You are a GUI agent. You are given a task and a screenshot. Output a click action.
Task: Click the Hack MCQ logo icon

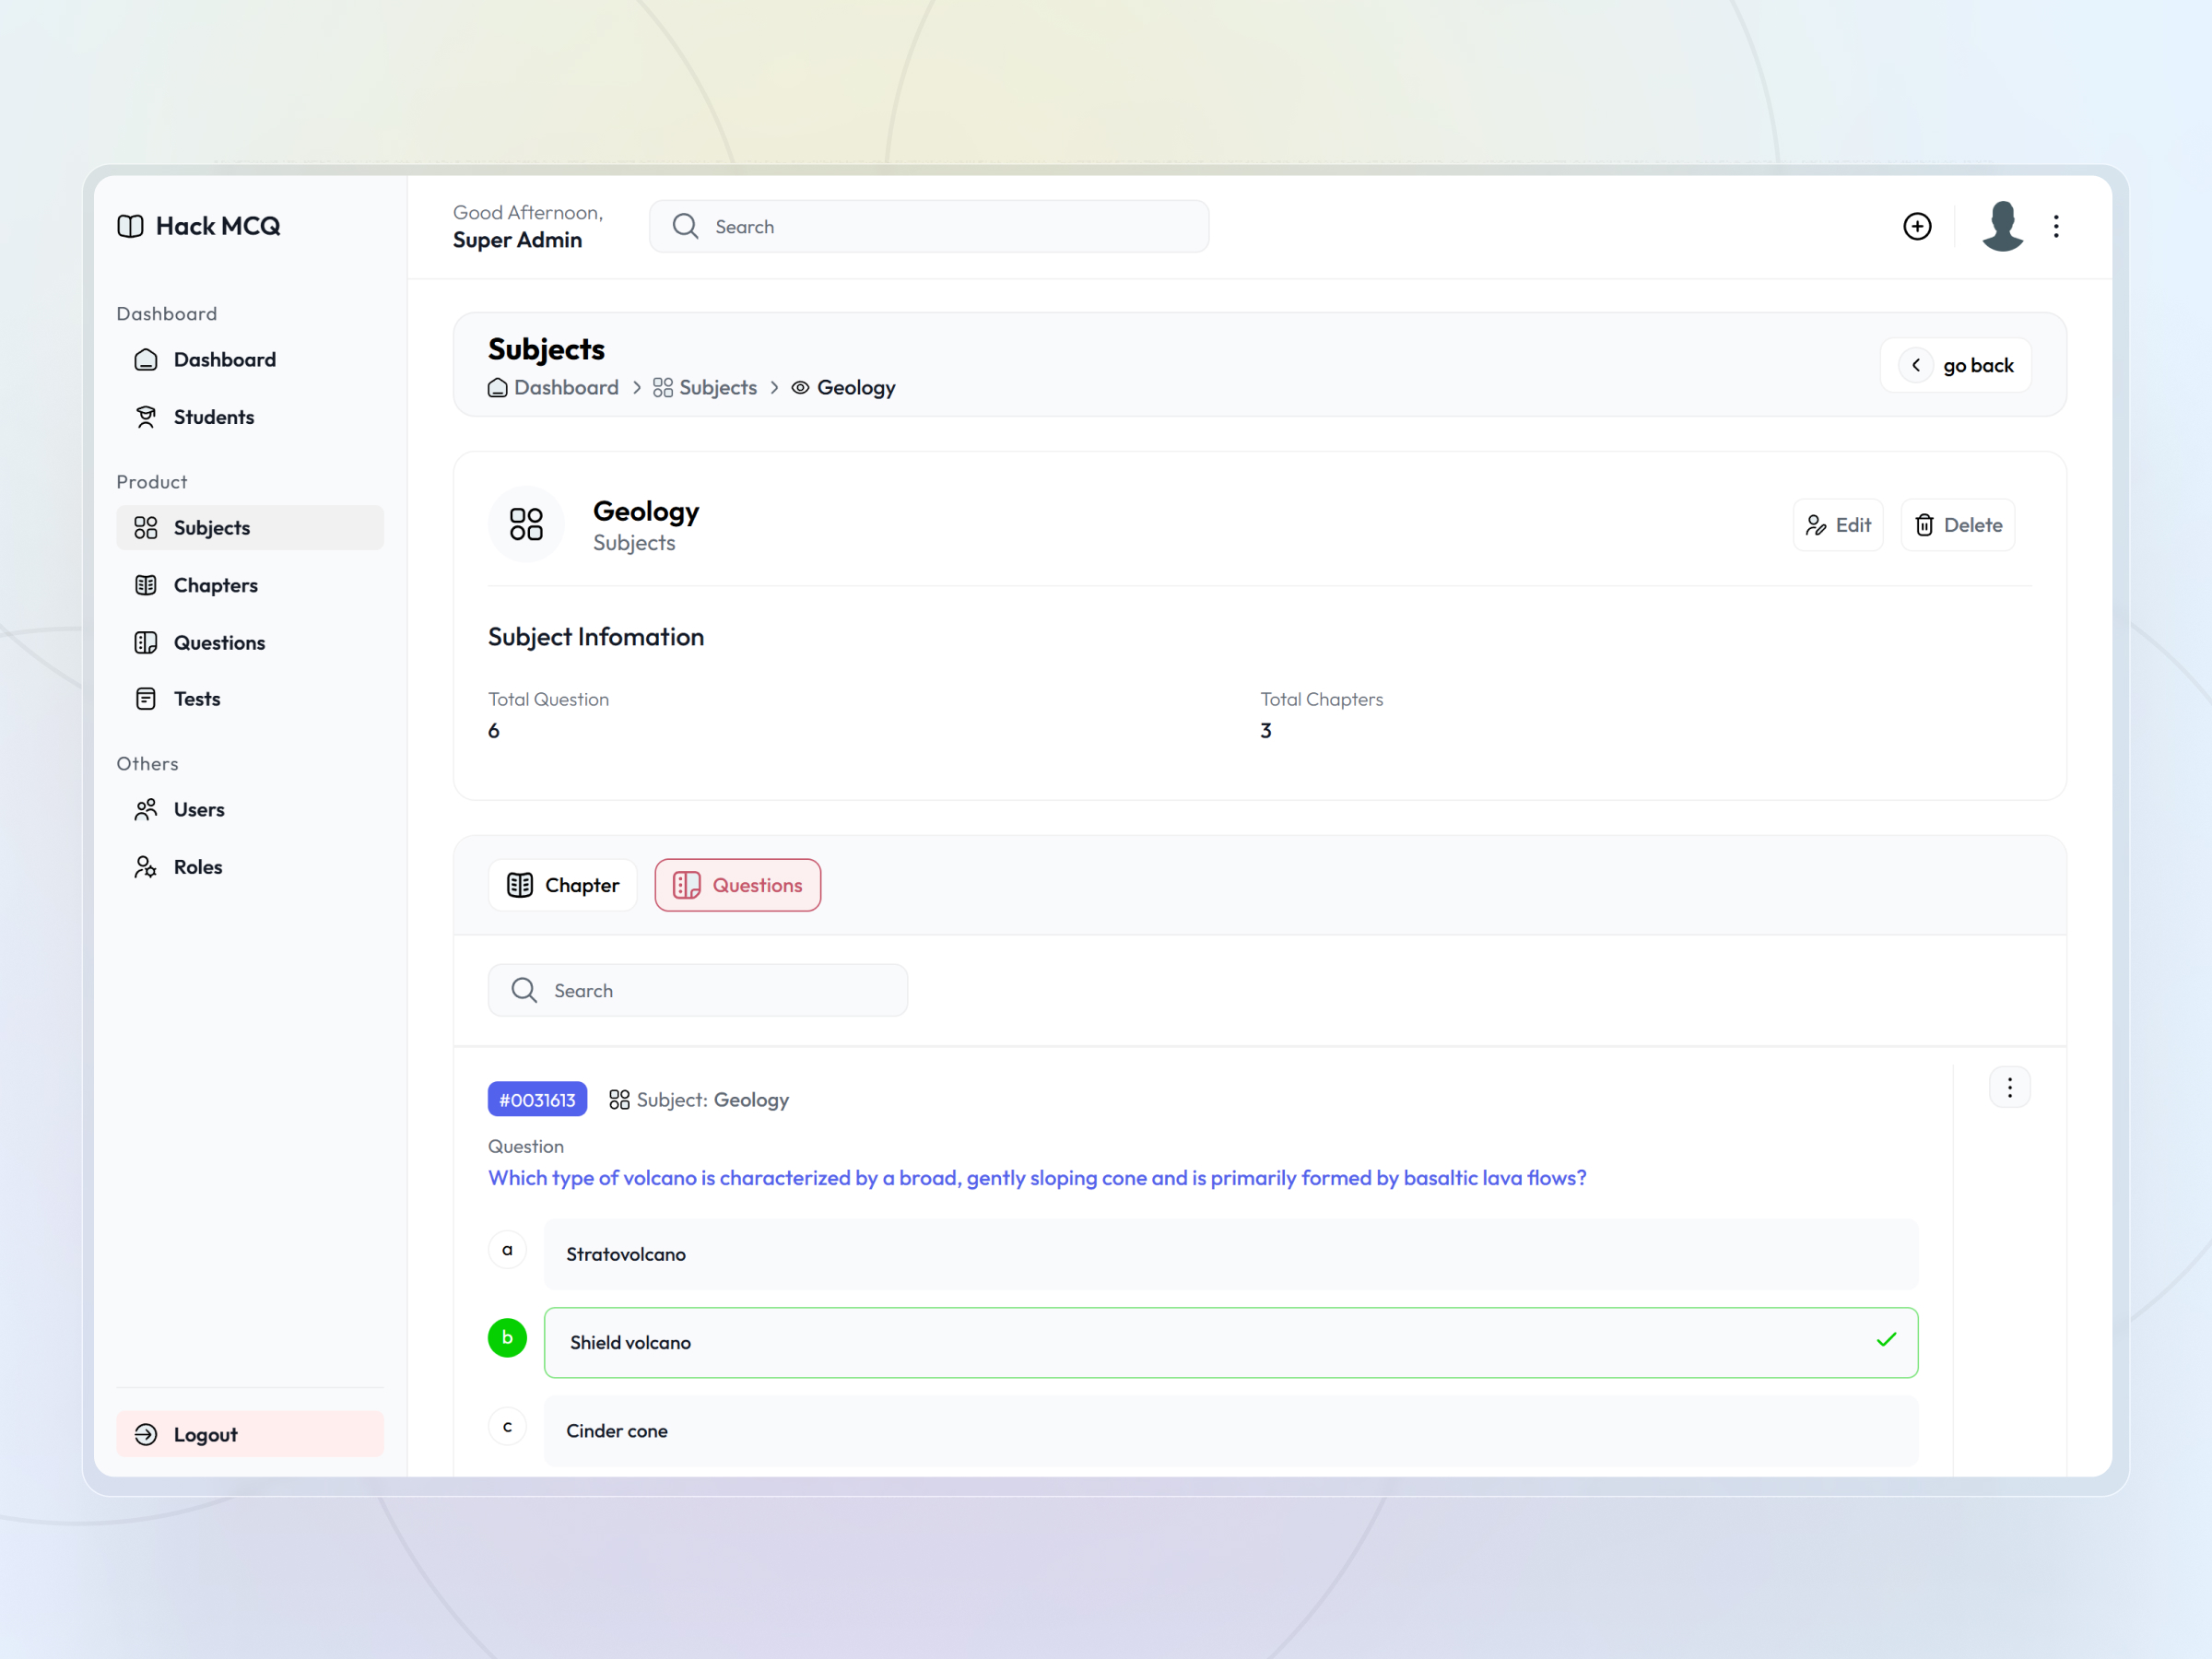pyautogui.click(x=130, y=226)
